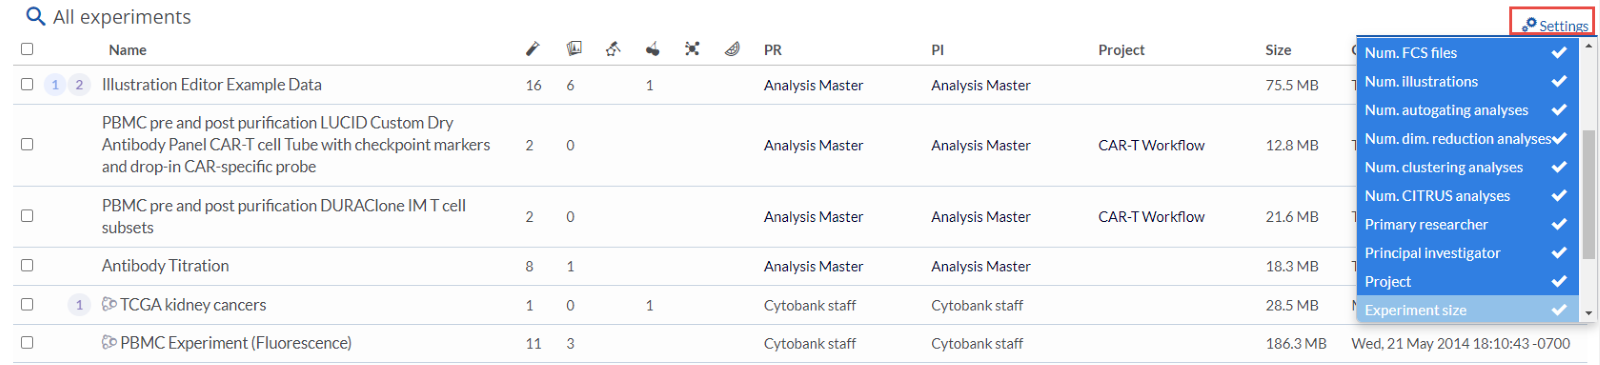Click the 75.5 MB size cell

[1292, 85]
